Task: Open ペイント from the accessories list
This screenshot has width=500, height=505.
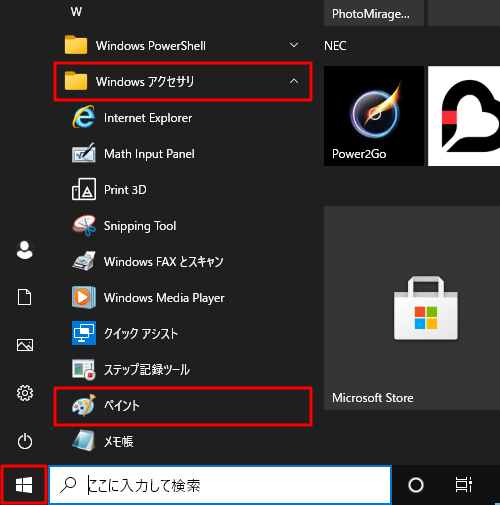Action: click(x=183, y=406)
